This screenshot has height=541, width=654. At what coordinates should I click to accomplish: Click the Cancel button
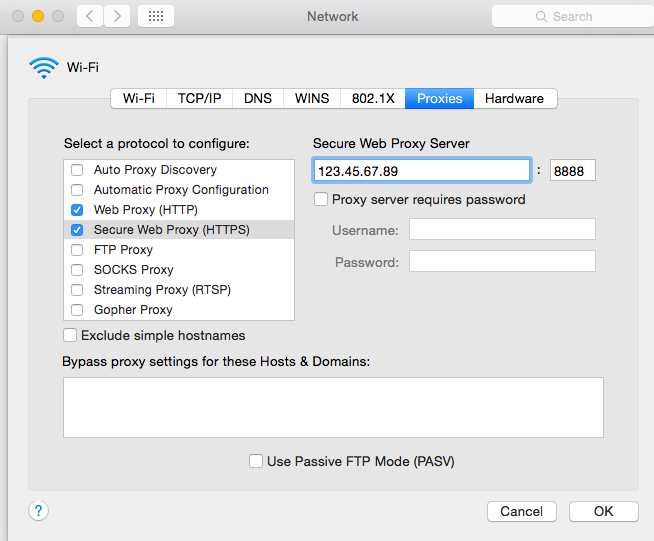pos(521,511)
